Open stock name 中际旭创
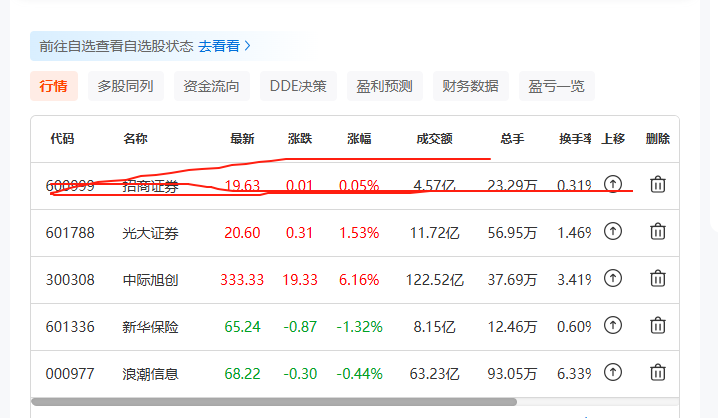Screen dimensions: 718x418 point(150,280)
